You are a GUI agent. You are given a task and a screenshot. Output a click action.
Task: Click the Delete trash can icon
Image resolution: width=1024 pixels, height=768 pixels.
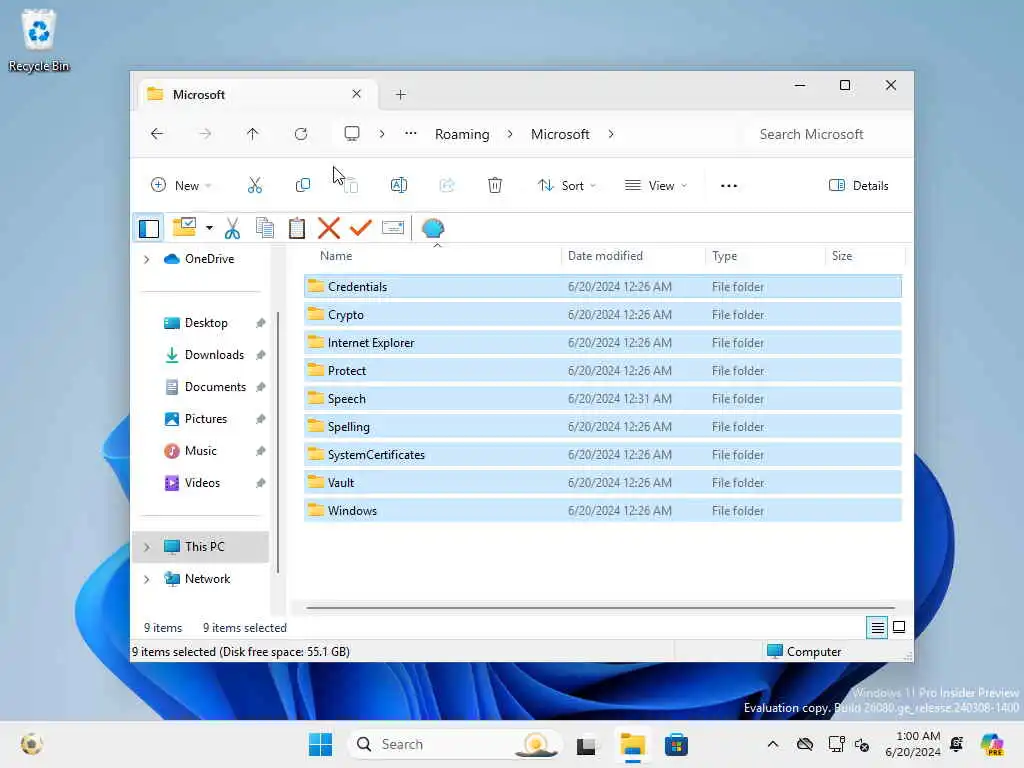[x=495, y=185]
